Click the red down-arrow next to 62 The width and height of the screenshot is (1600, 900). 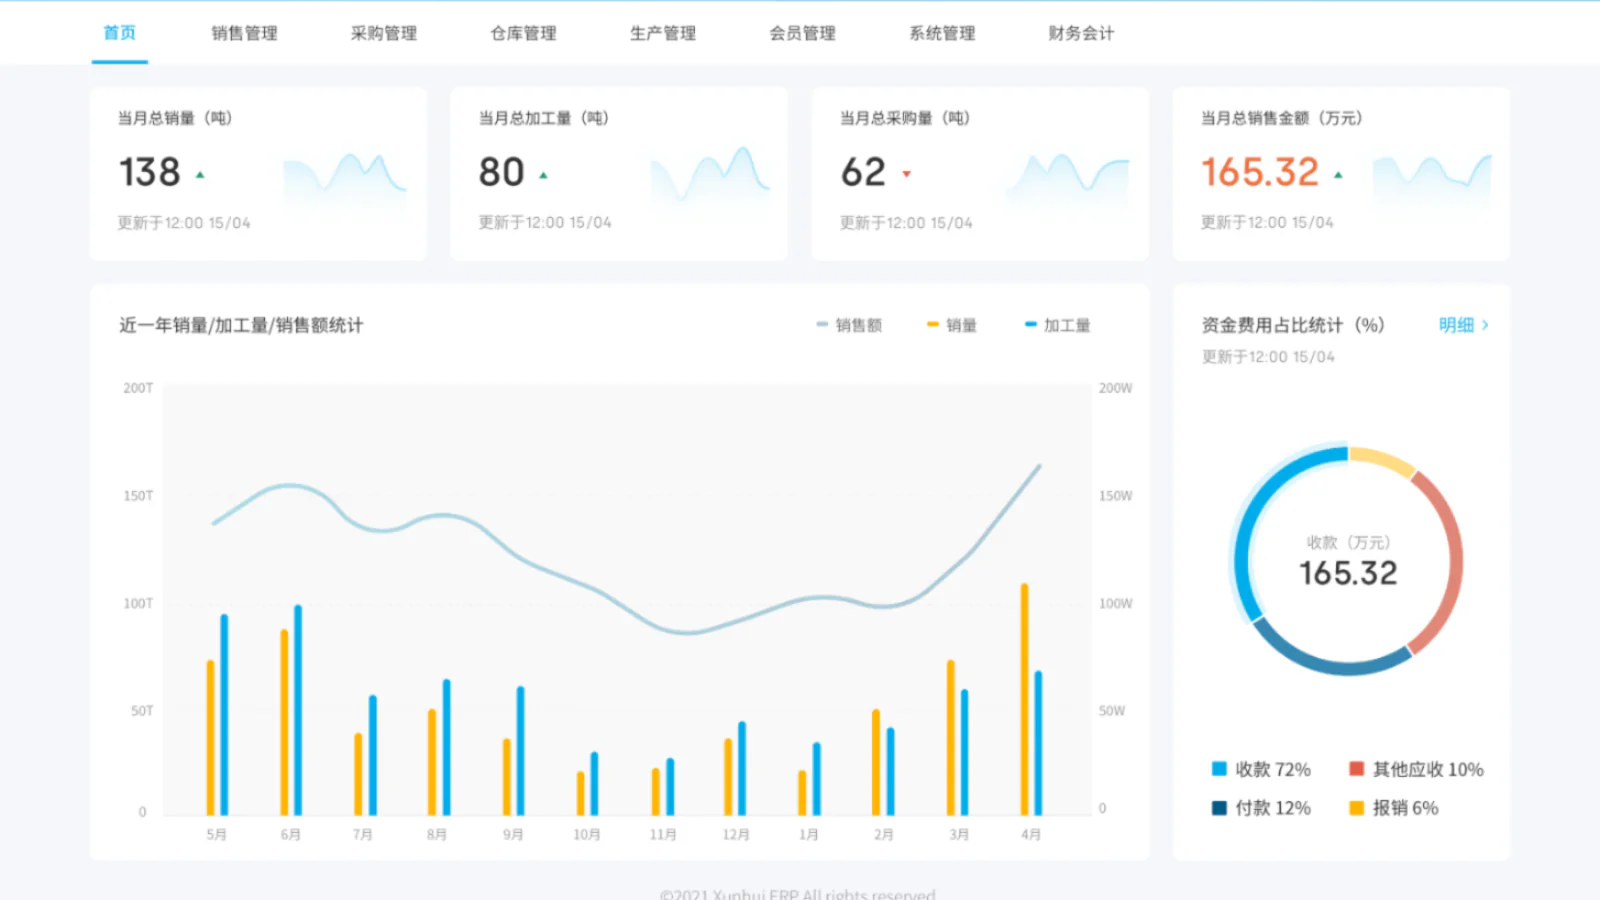907,174
